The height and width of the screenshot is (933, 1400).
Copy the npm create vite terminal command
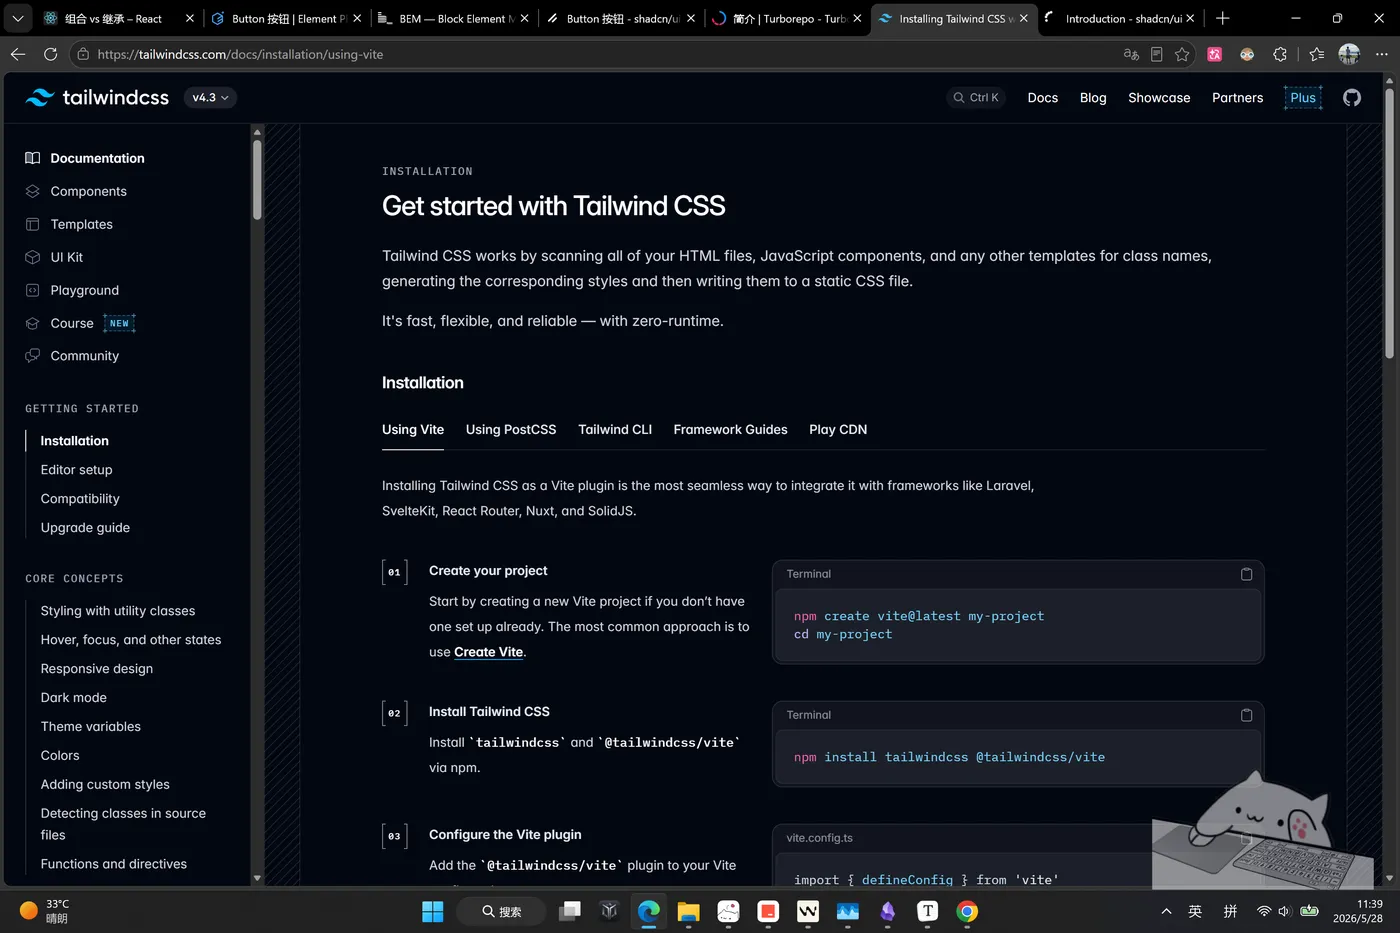[1246, 574]
